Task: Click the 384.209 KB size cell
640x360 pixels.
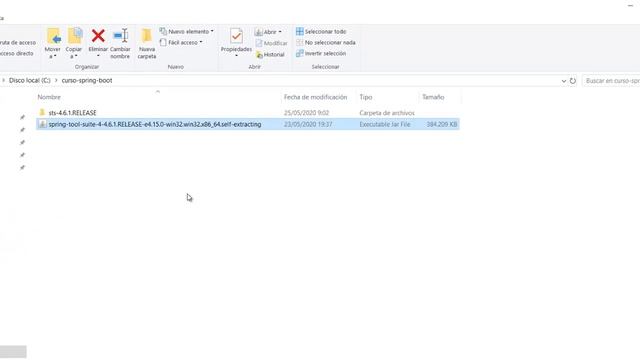Action: pos(442,124)
